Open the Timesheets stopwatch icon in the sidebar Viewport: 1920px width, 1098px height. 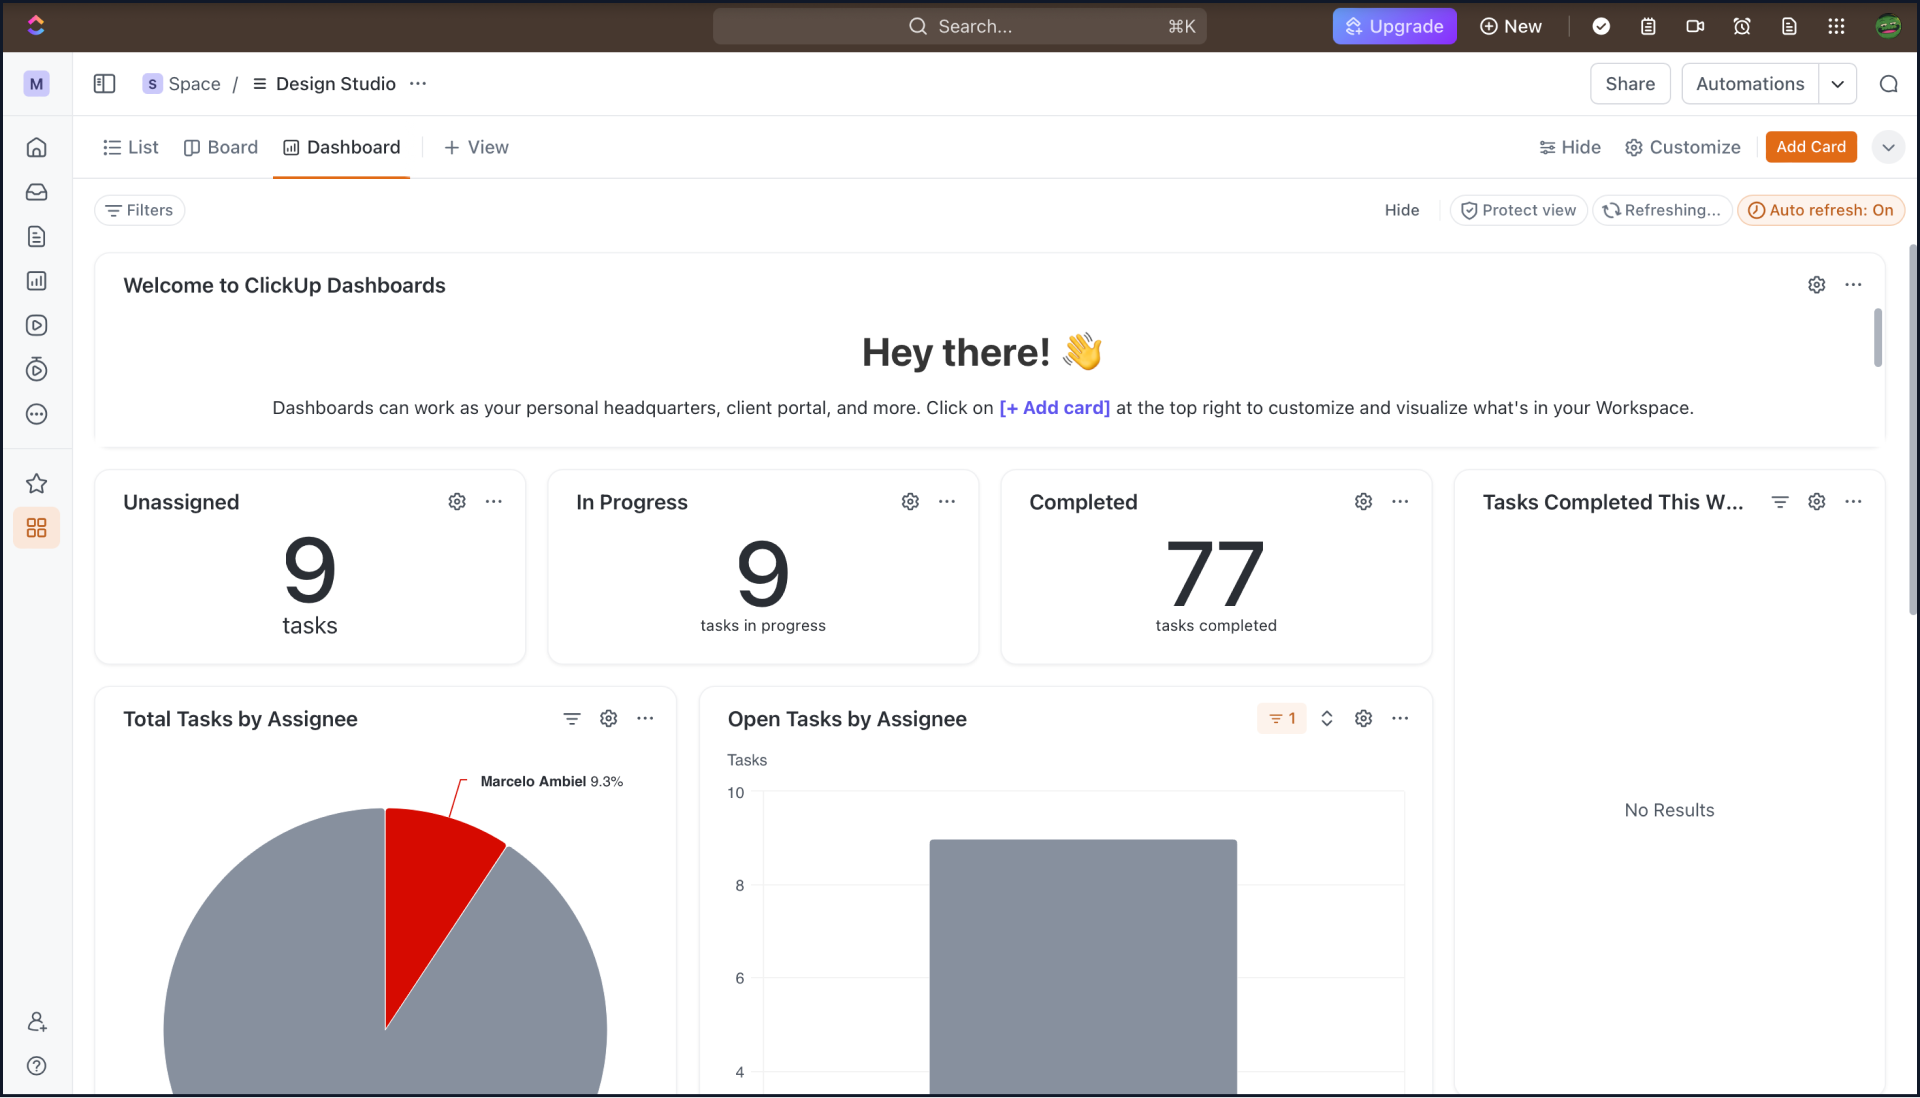[x=37, y=369]
